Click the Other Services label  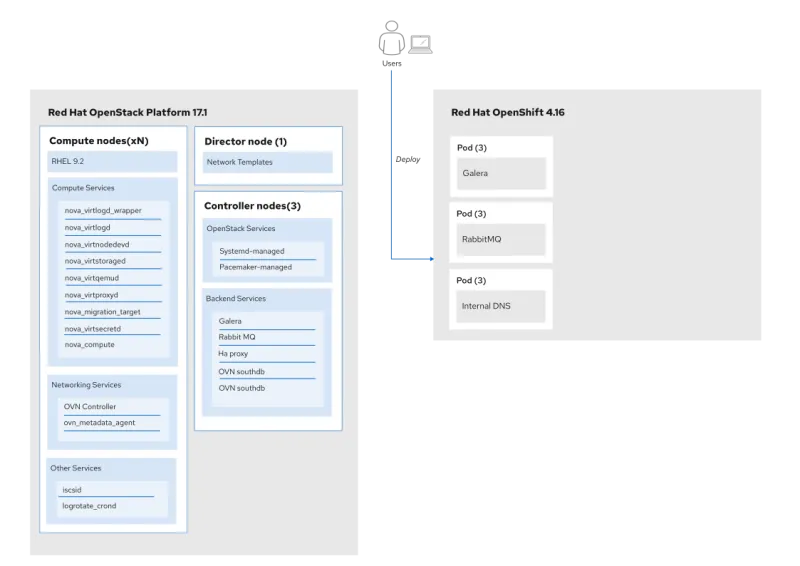tap(76, 468)
